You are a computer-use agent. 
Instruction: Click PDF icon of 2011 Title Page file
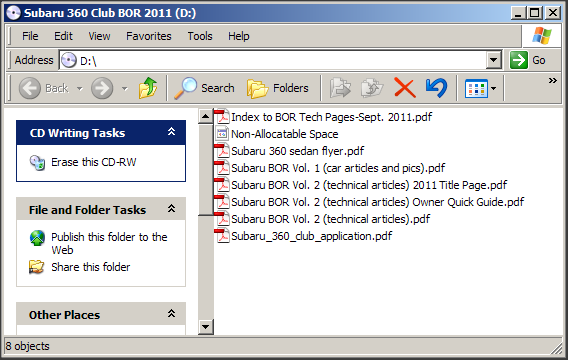[x=222, y=185]
